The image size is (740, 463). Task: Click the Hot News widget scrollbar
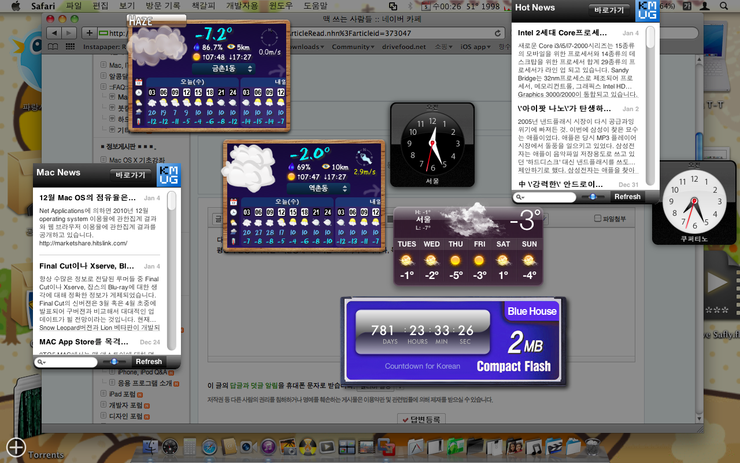coord(650,106)
